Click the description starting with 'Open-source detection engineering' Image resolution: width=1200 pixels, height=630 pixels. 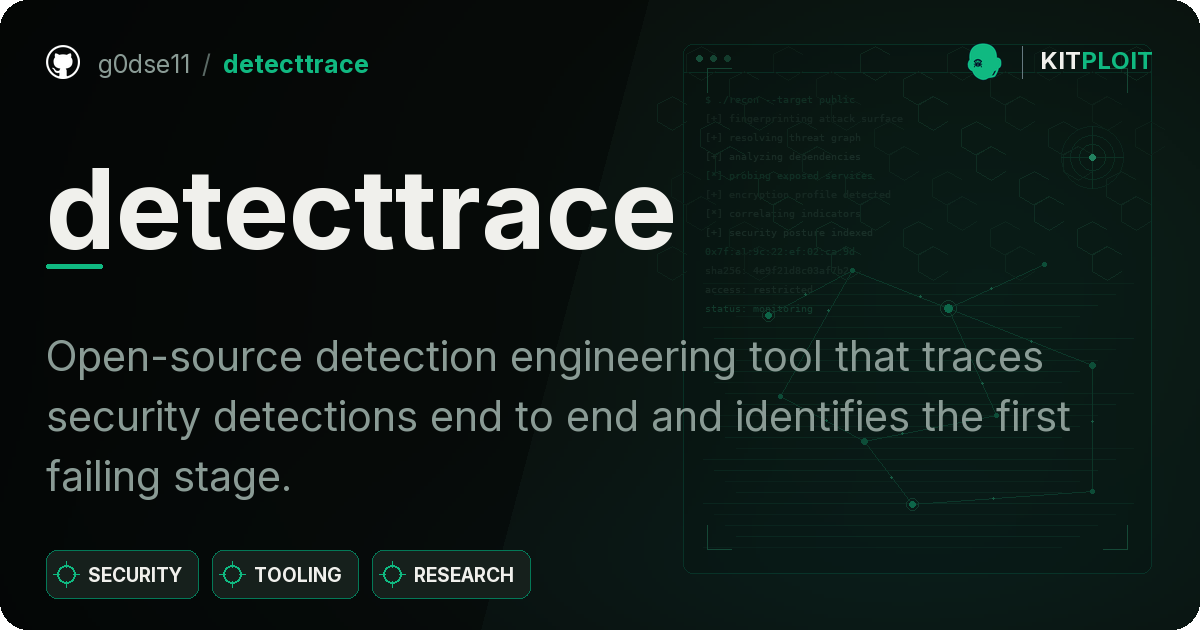pyautogui.click(x=559, y=418)
